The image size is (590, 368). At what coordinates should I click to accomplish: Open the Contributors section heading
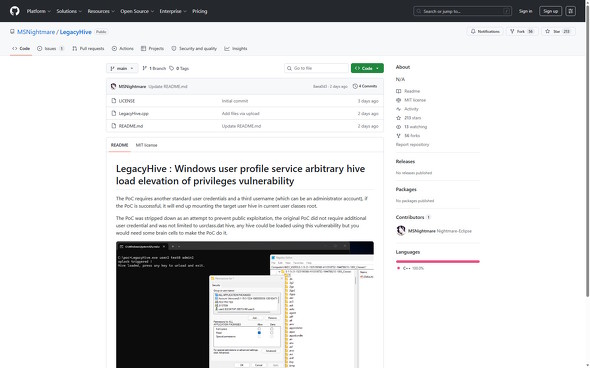coord(413,217)
